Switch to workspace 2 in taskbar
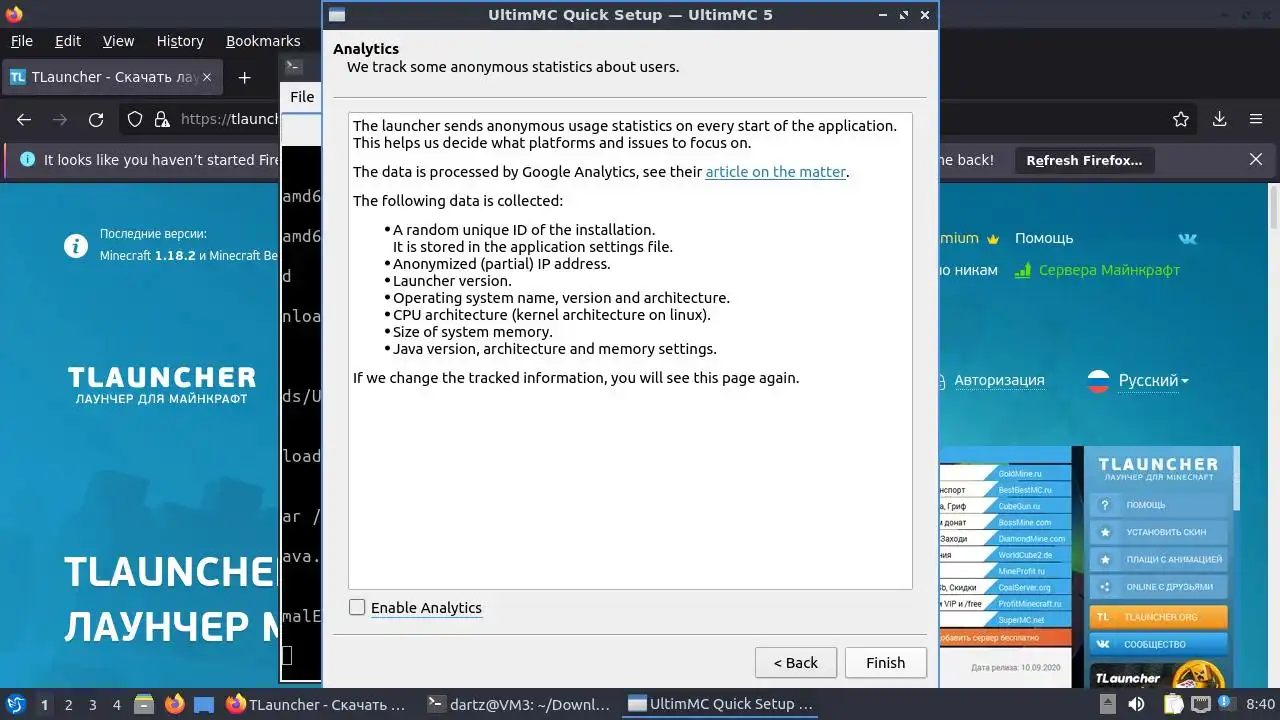 click(x=68, y=705)
